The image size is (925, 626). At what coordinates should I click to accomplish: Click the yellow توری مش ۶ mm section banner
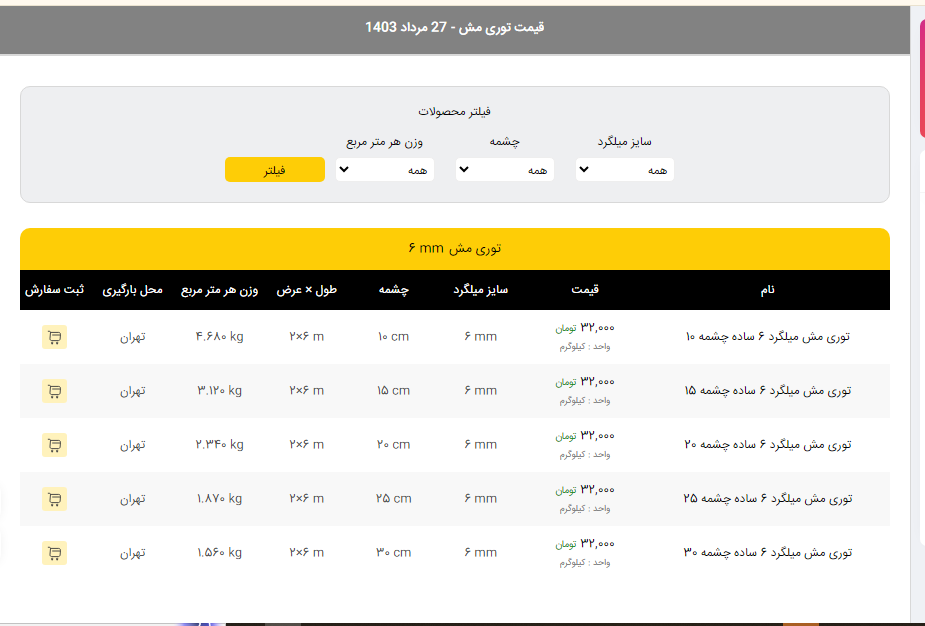click(455, 249)
